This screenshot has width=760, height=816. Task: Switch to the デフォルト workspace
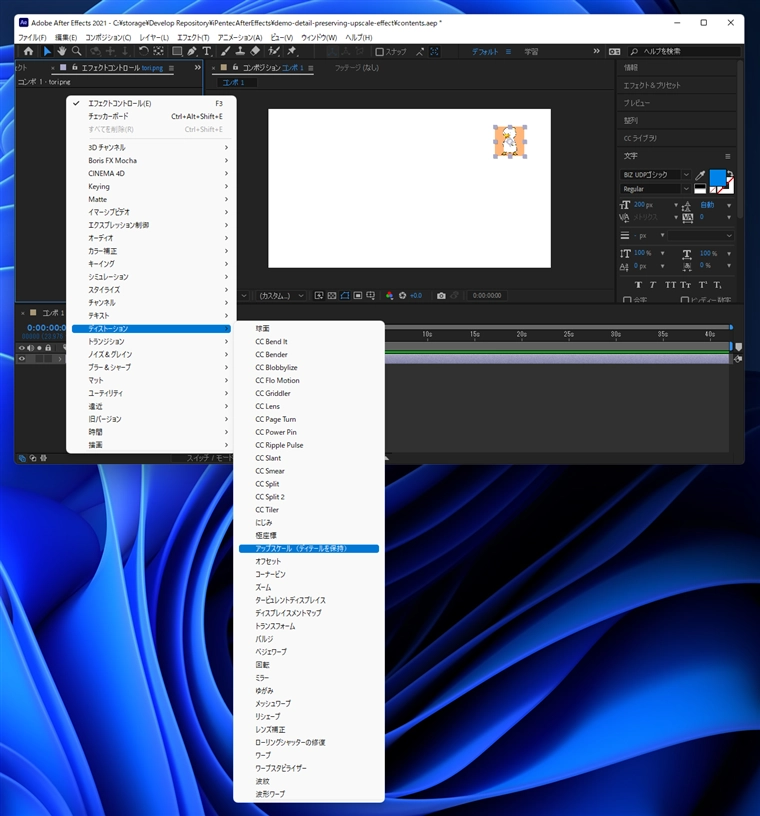pos(485,51)
